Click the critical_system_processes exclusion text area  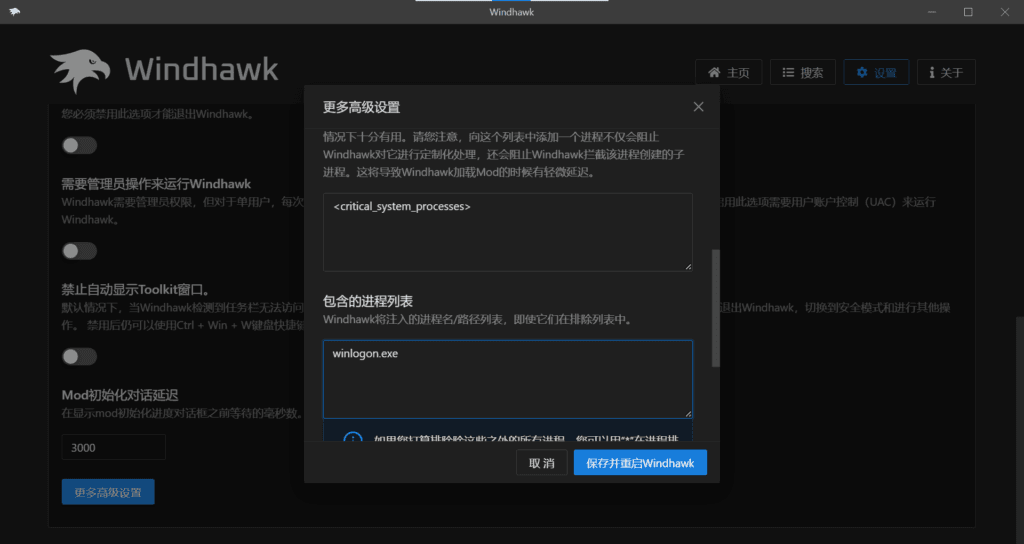tap(507, 232)
